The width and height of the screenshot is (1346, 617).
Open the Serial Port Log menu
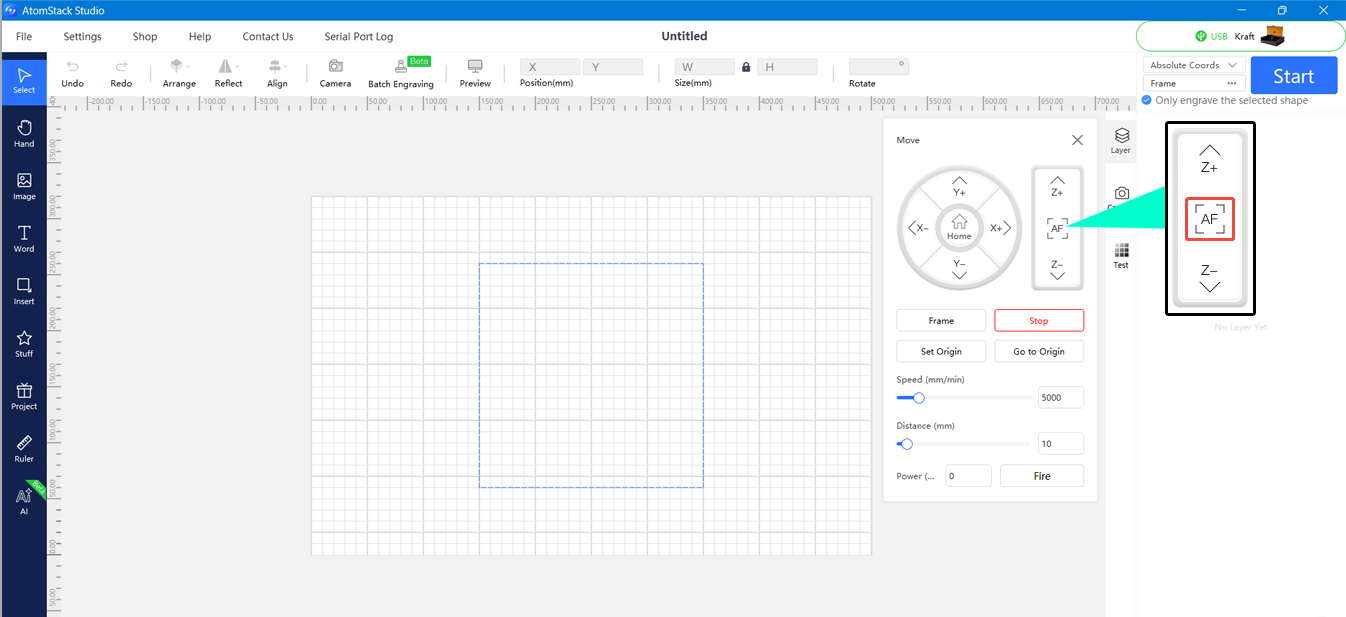(x=359, y=37)
